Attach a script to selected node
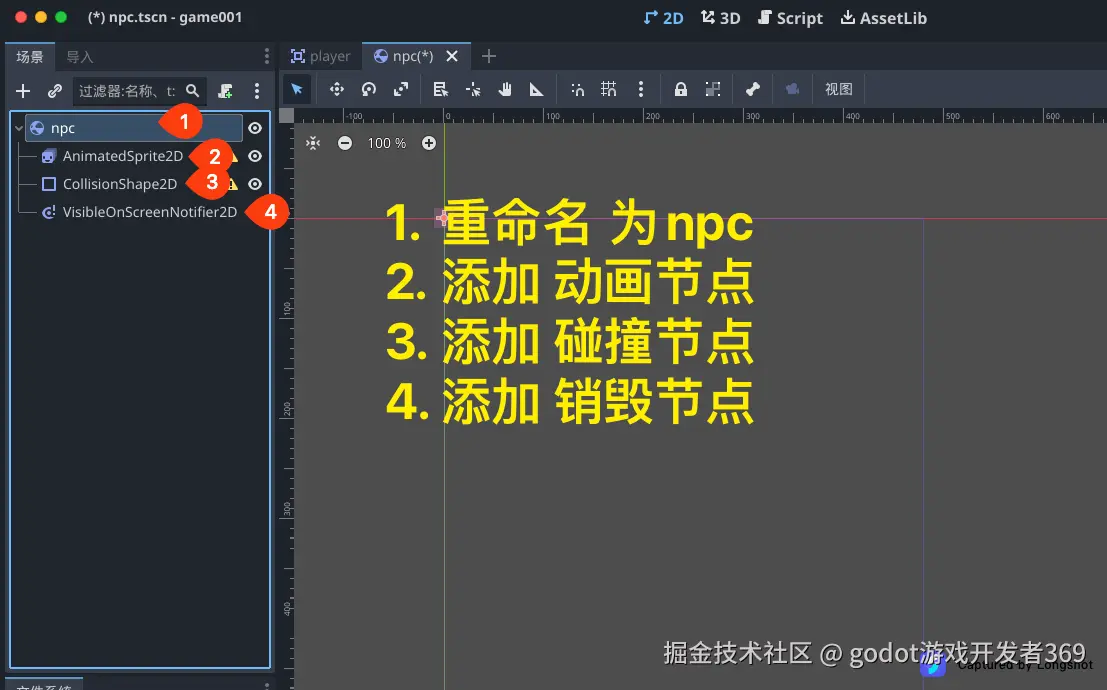This screenshot has height=690, width=1107. coord(225,91)
